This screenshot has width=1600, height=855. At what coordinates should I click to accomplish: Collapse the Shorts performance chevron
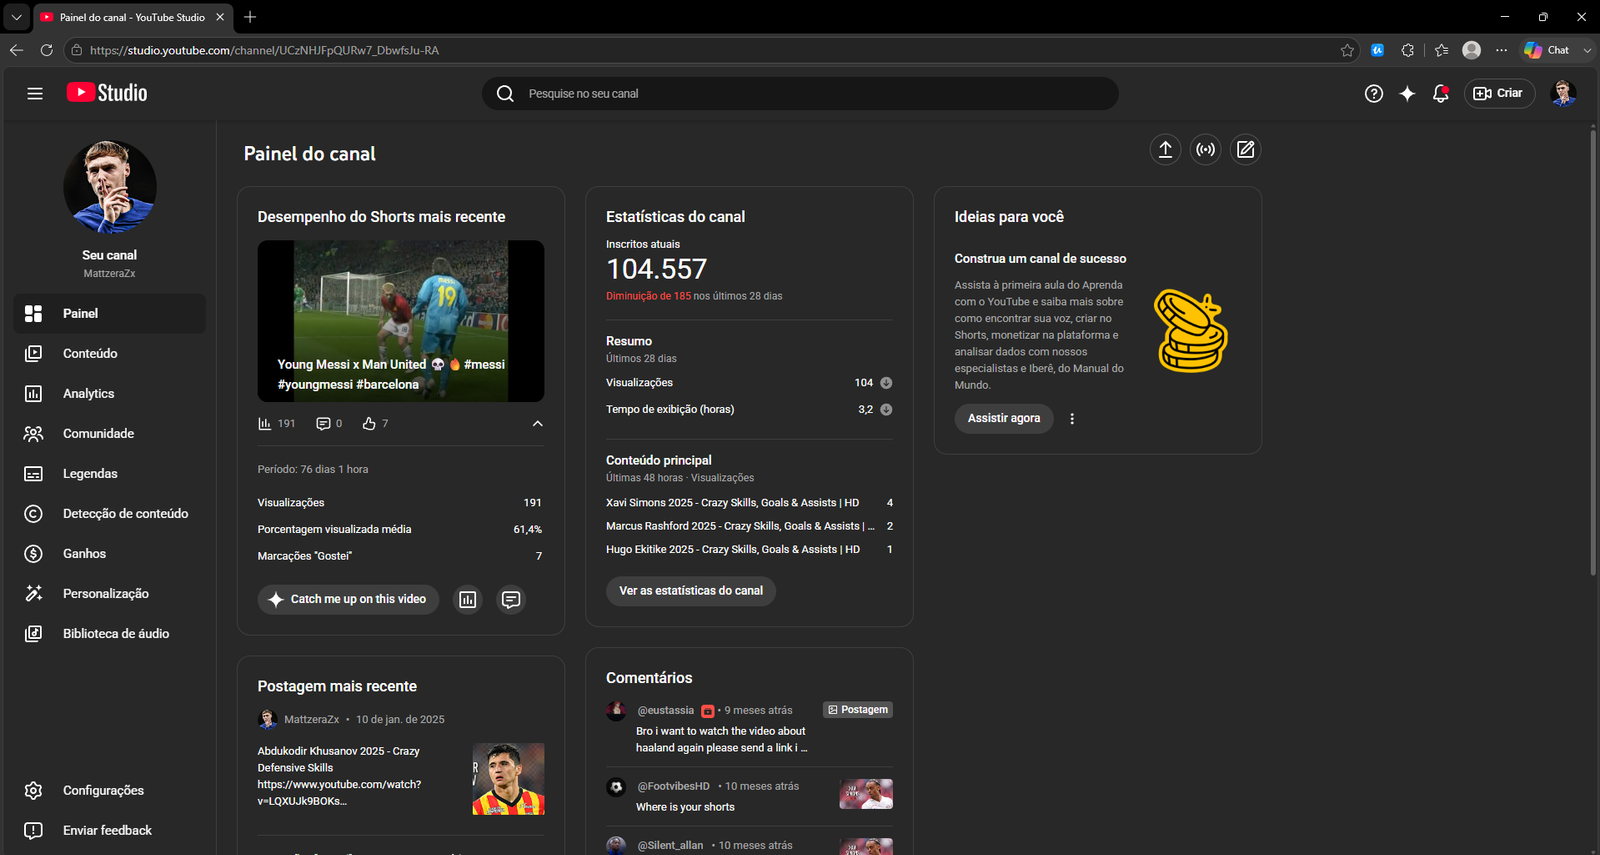(537, 424)
